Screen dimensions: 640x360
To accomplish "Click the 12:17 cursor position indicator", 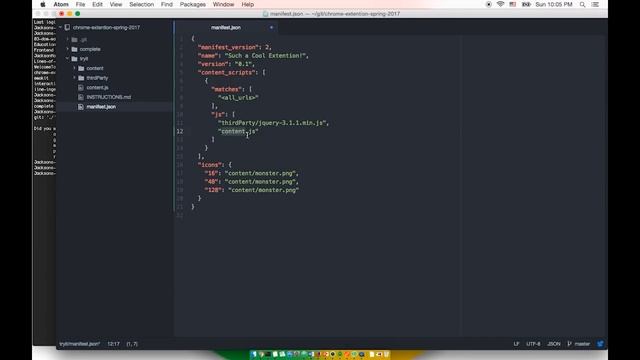I will (113, 344).
